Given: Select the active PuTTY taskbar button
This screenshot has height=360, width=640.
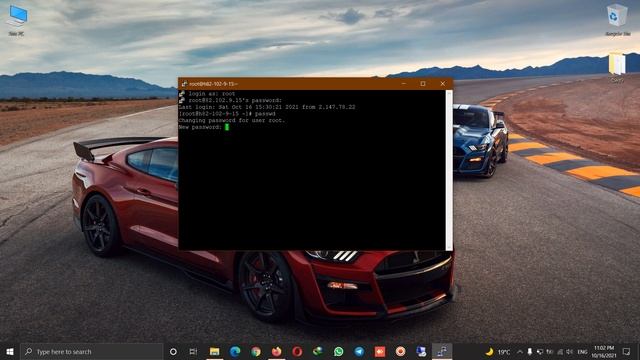Looking at the screenshot, I should [442, 351].
